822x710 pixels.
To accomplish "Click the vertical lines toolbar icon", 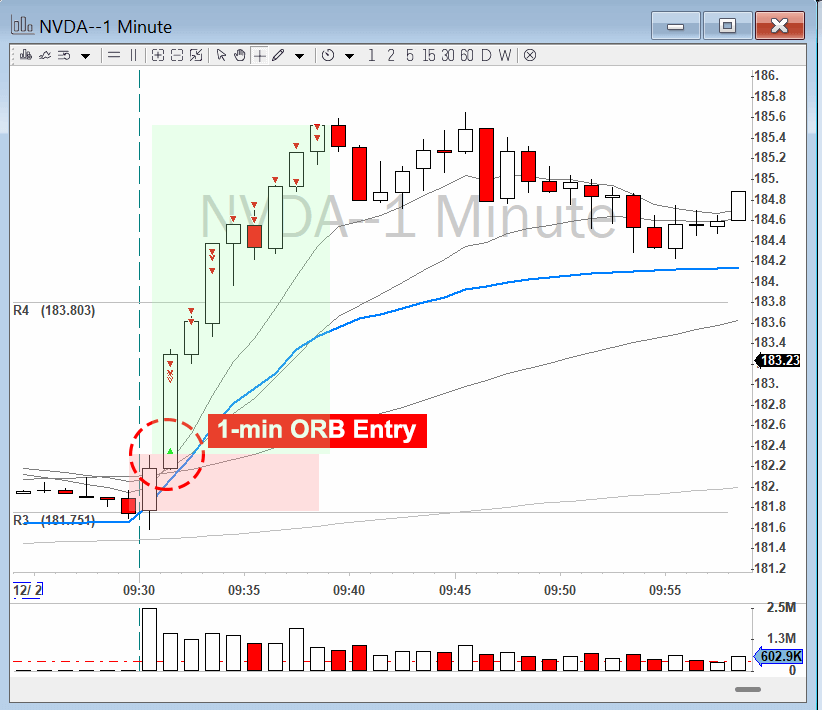I will point(133,55).
